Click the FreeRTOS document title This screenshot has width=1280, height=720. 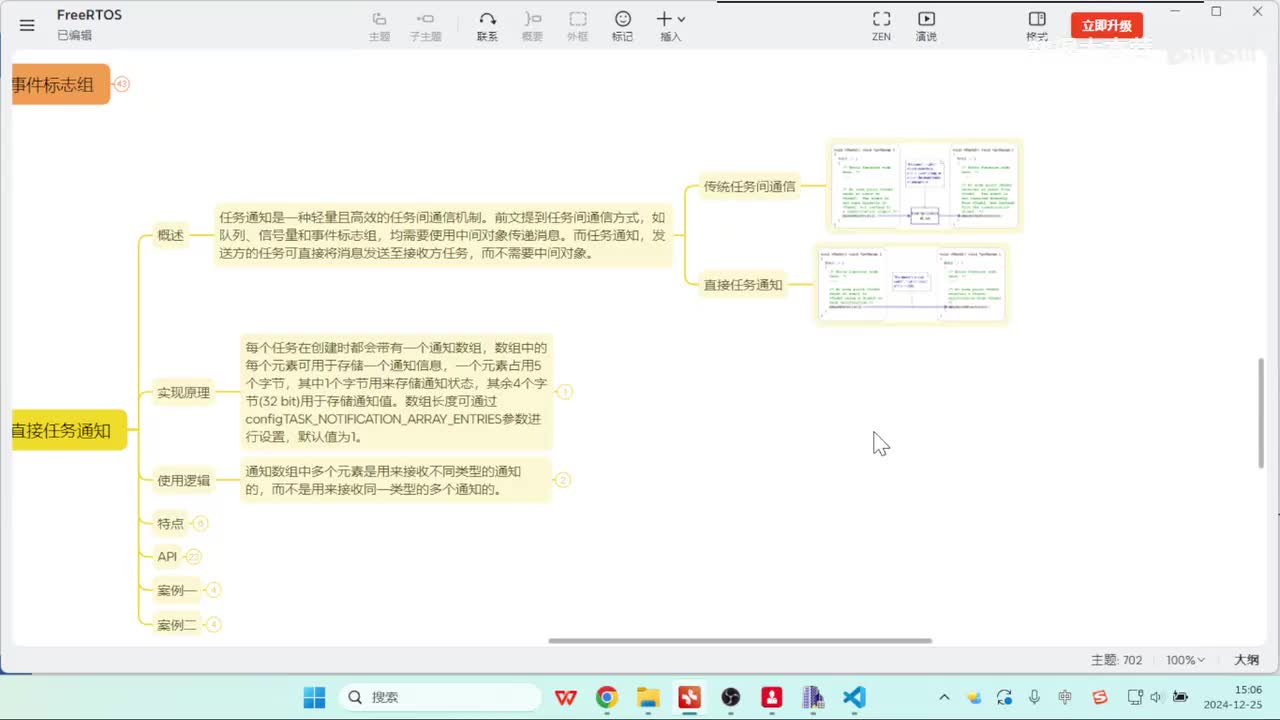(x=89, y=15)
